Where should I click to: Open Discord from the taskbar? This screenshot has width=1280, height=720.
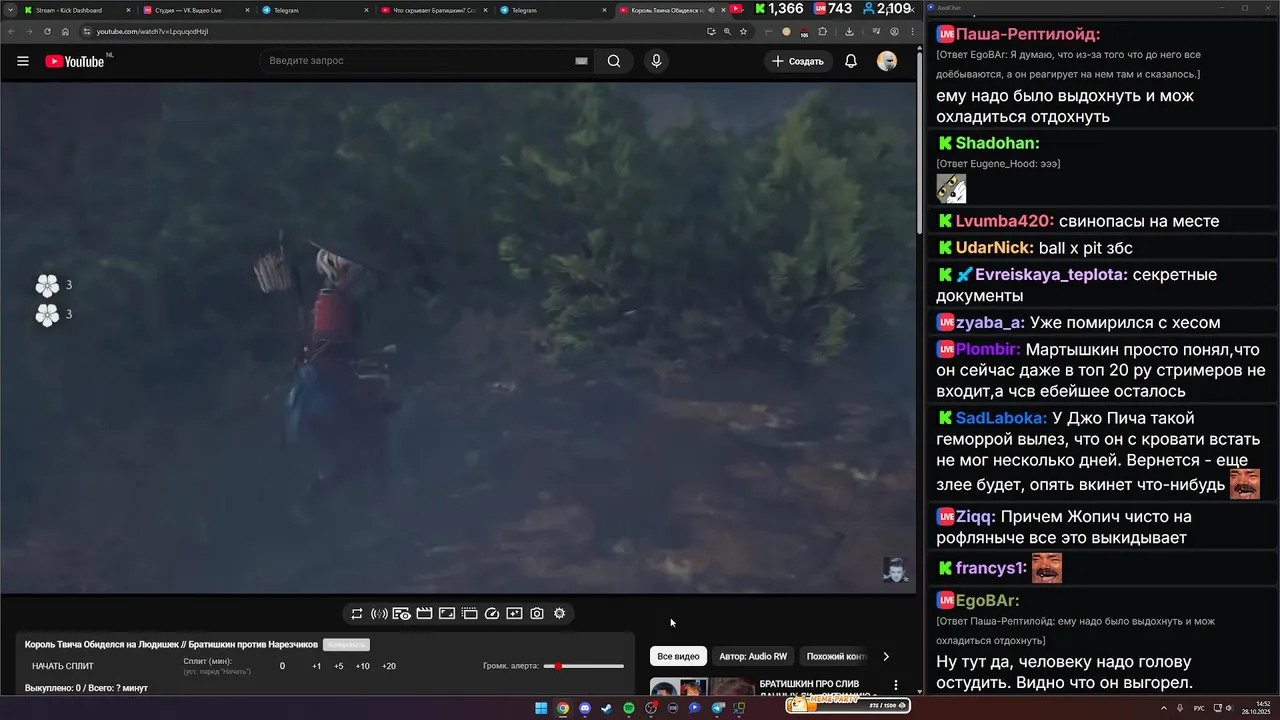585,708
